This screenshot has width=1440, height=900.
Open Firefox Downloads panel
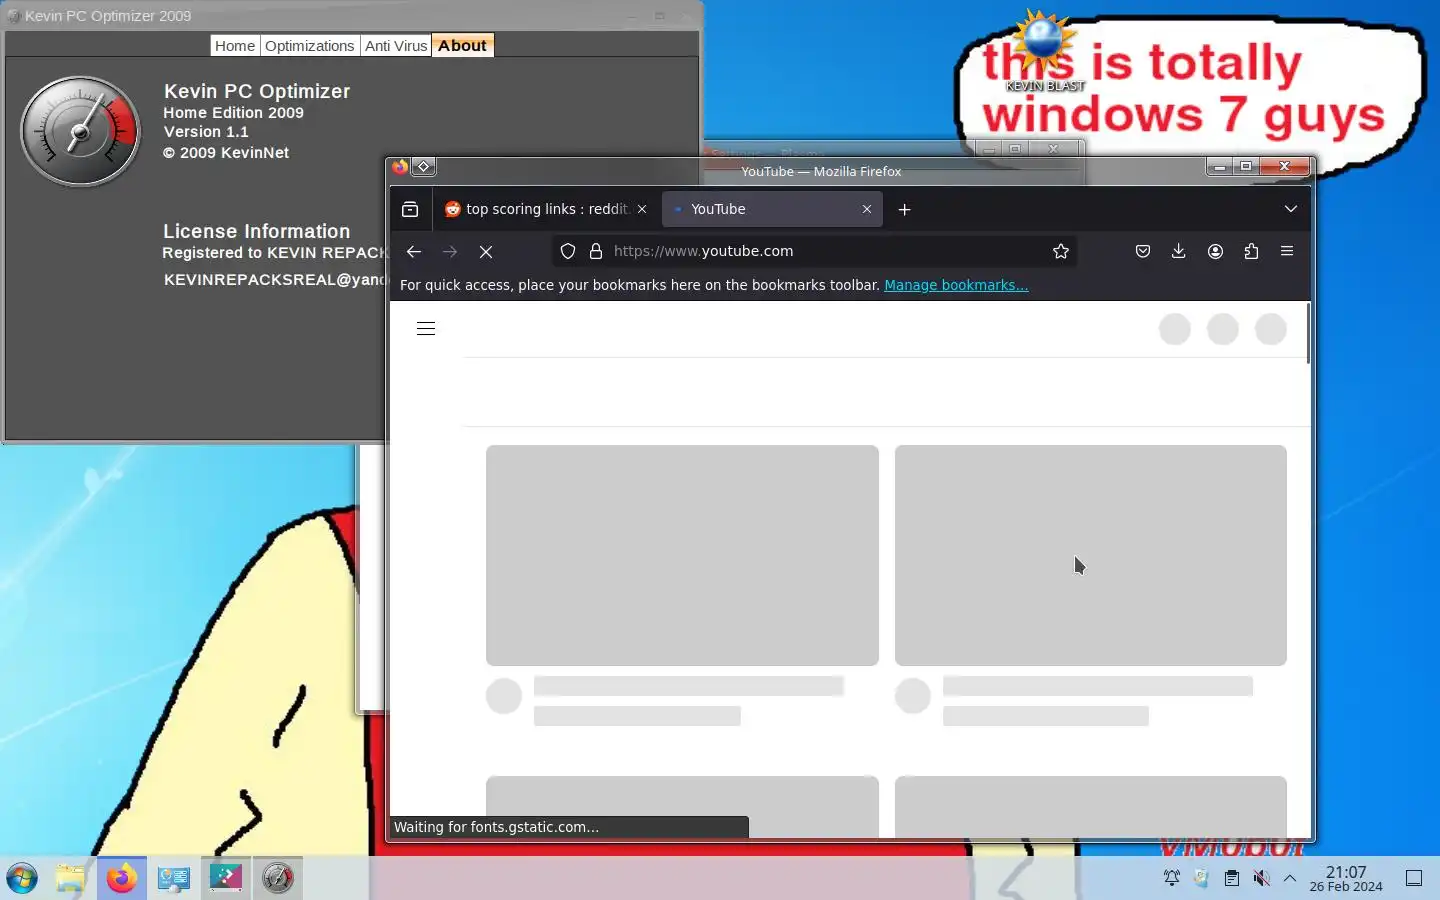(x=1179, y=252)
